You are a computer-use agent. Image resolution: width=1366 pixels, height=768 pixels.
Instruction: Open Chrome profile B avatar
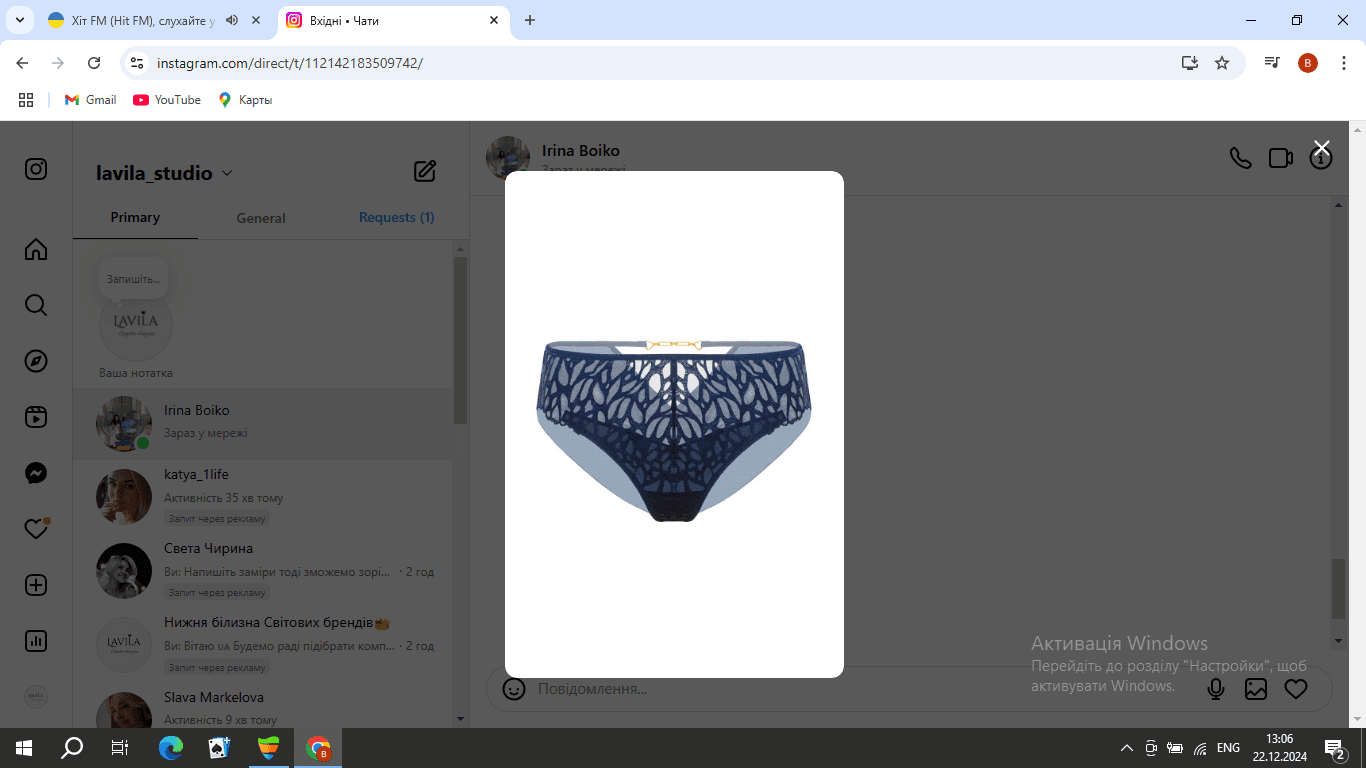point(1308,63)
